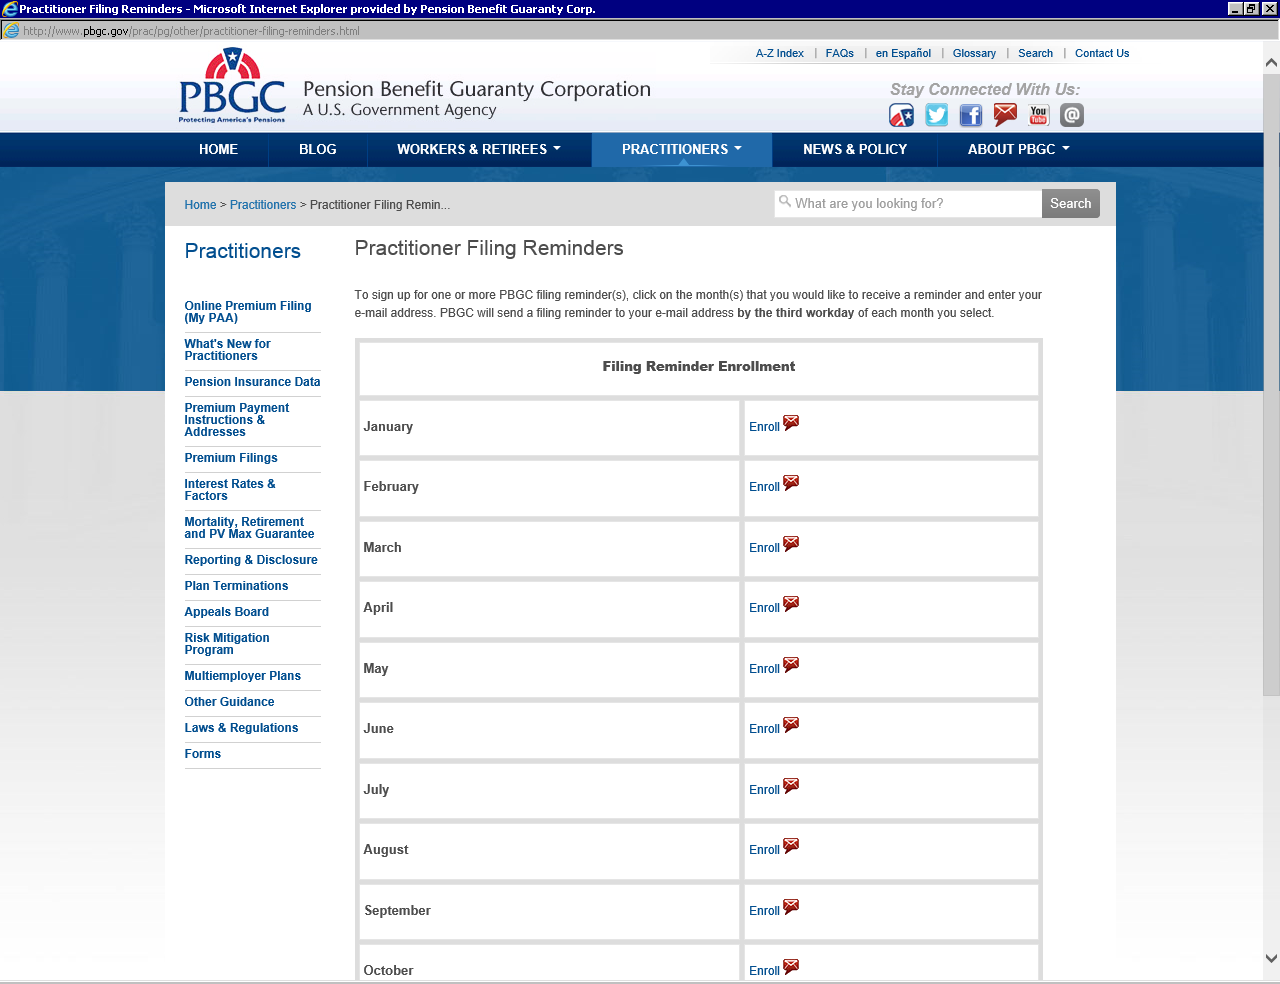Click the PBGC logo
Screen dimensions: 1280x984
(232, 86)
